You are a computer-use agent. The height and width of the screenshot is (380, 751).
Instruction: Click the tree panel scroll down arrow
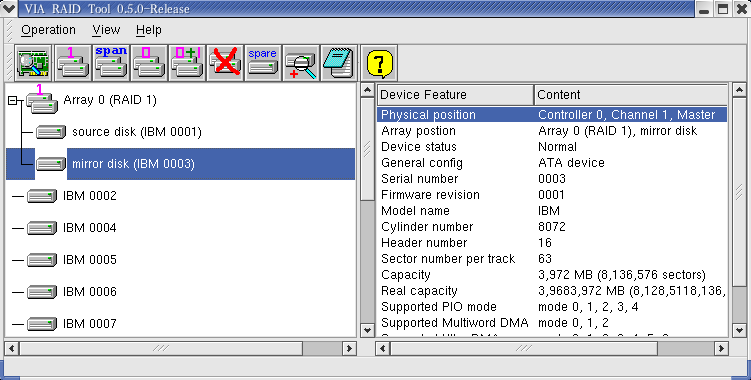click(367, 330)
